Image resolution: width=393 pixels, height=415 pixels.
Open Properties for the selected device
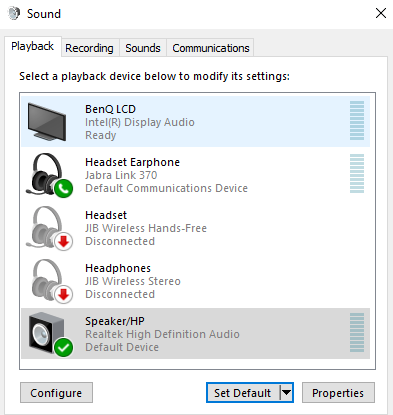[338, 393]
